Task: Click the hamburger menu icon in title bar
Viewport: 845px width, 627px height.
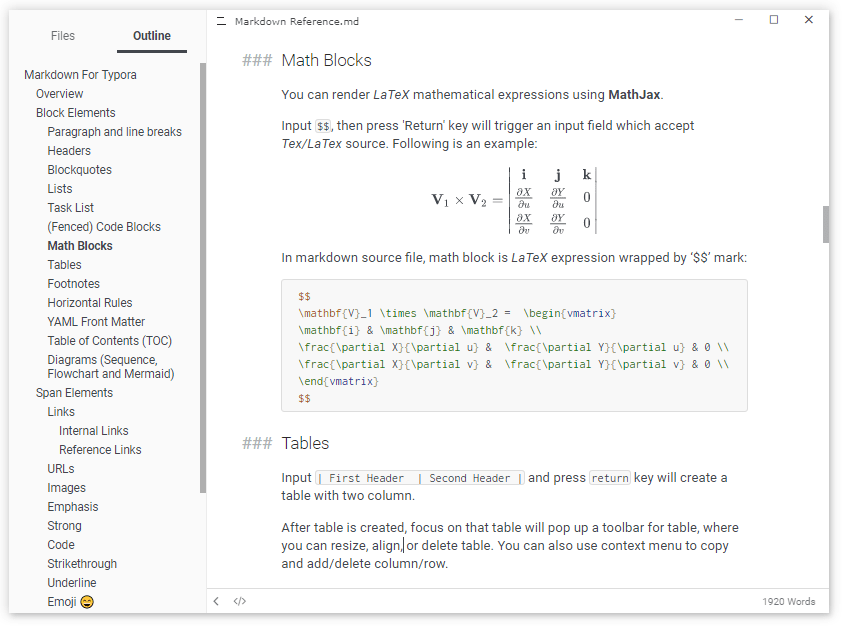Action: 220,21
